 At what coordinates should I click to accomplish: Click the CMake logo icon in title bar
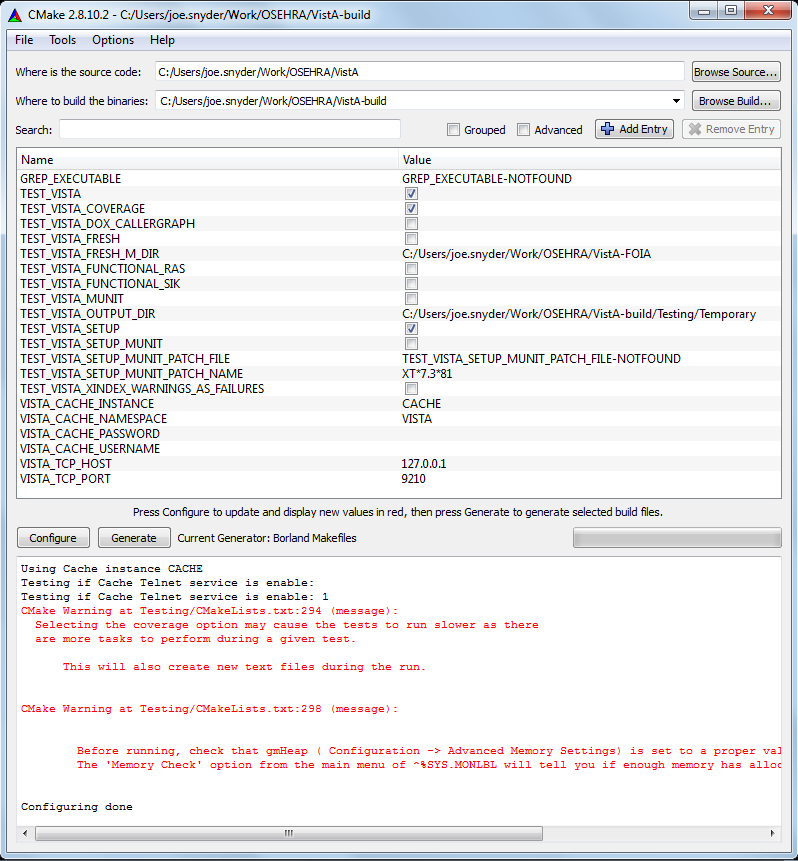click(14, 15)
